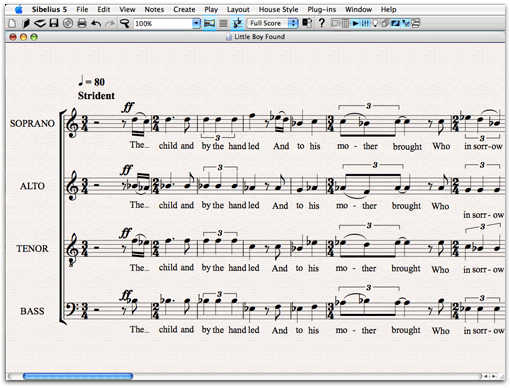Toggle the Keypad window icon

(345, 24)
